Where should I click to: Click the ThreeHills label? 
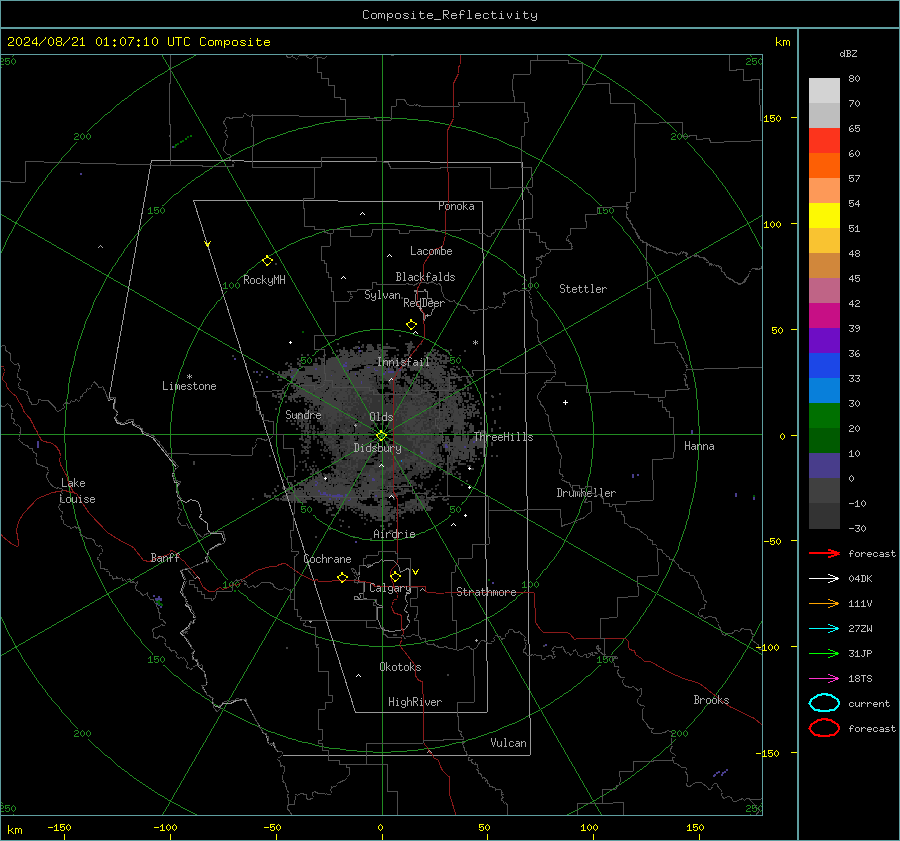point(503,437)
